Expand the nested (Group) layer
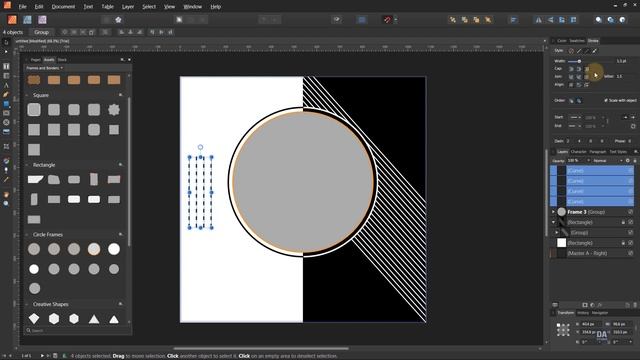This screenshot has height=360, width=640. pos(557,232)
